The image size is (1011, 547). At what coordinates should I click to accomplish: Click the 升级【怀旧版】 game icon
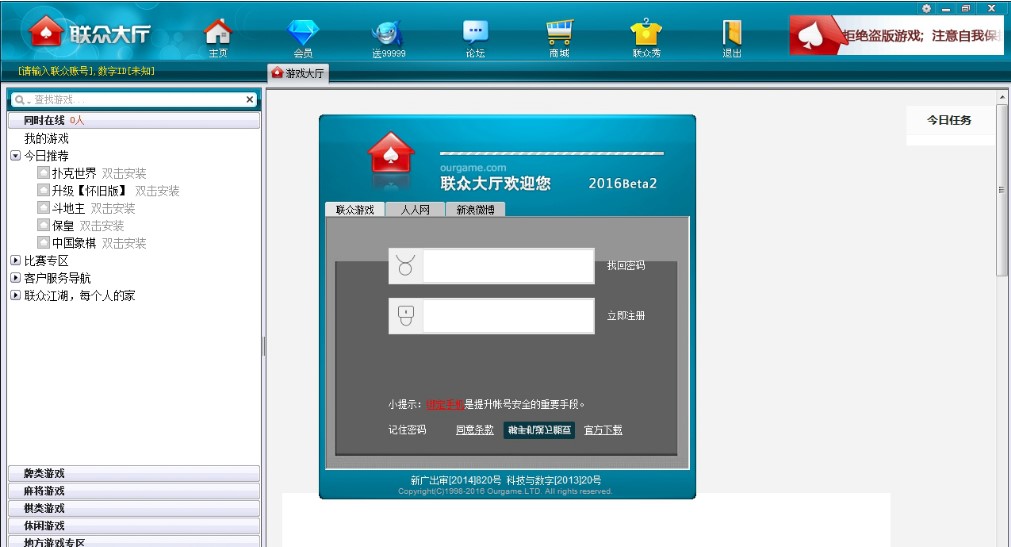pyautogui.click(x=43, y=190)
